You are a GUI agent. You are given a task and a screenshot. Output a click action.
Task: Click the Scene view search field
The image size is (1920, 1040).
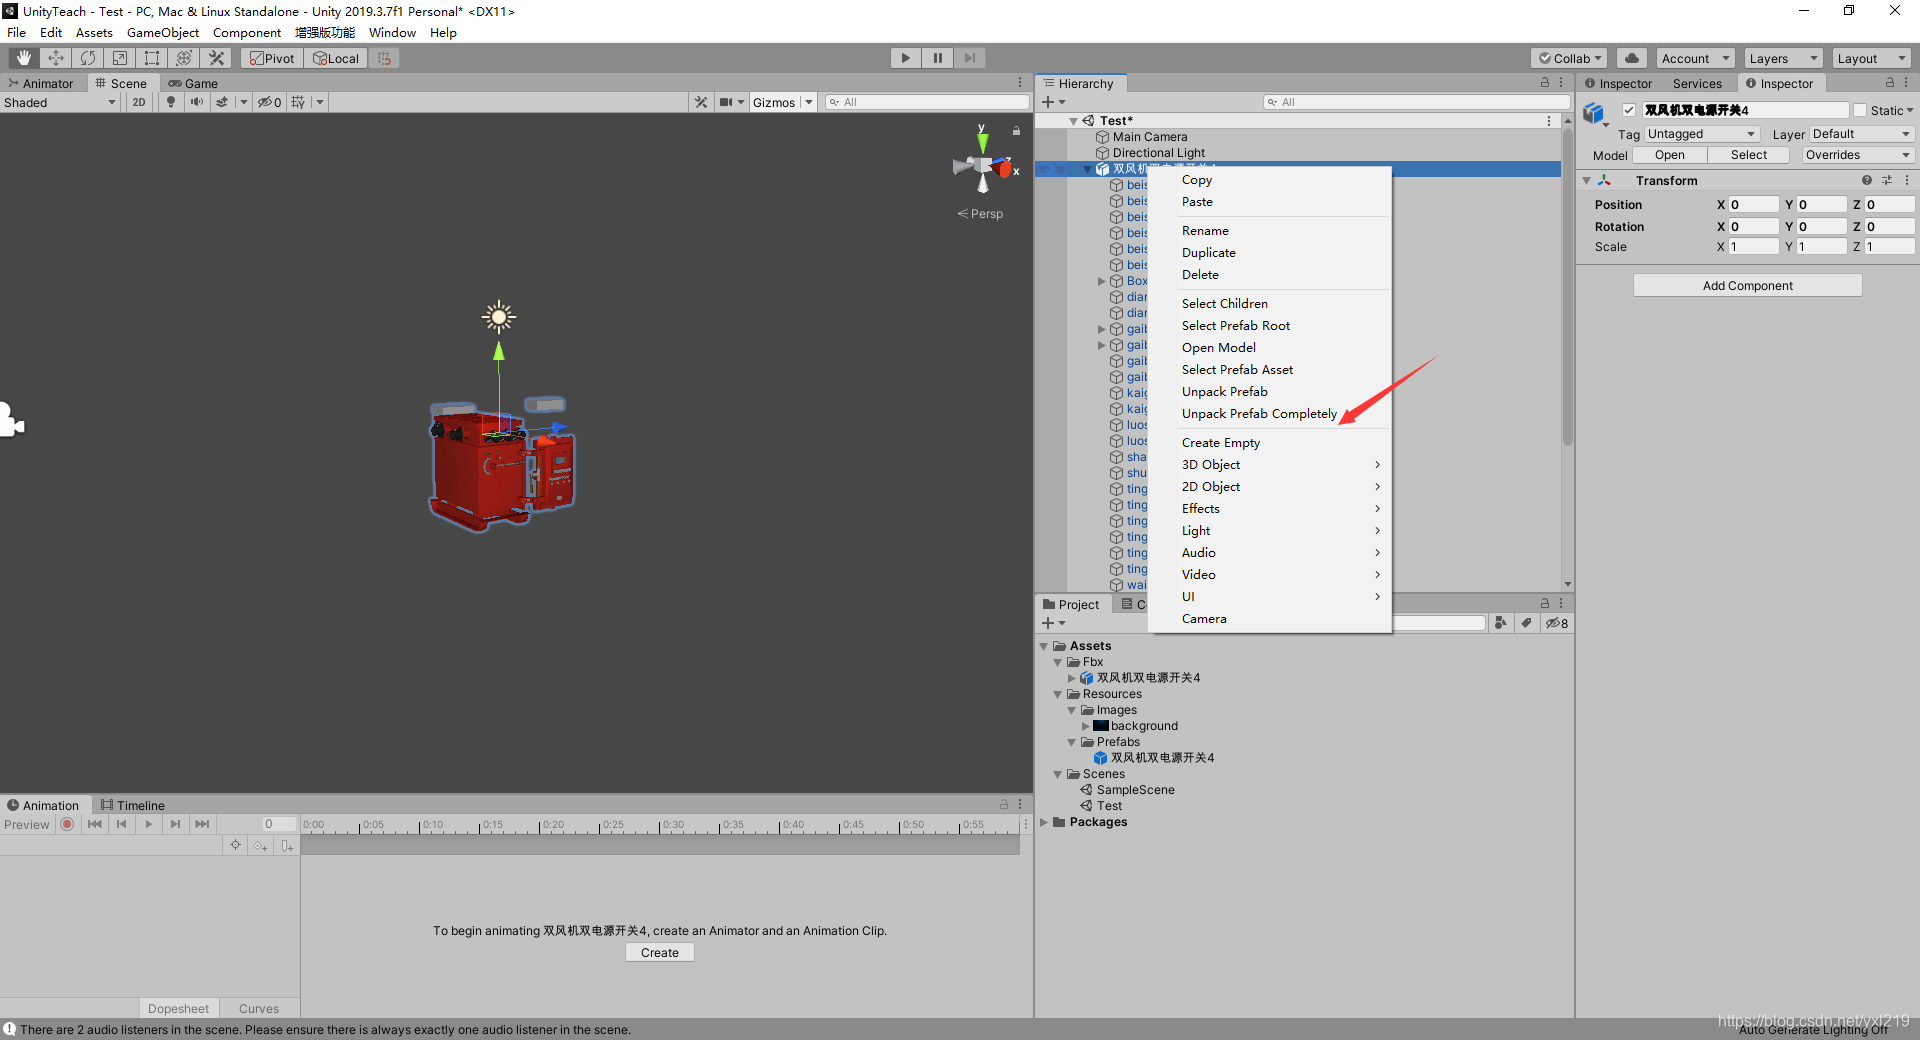click(927, 102)
